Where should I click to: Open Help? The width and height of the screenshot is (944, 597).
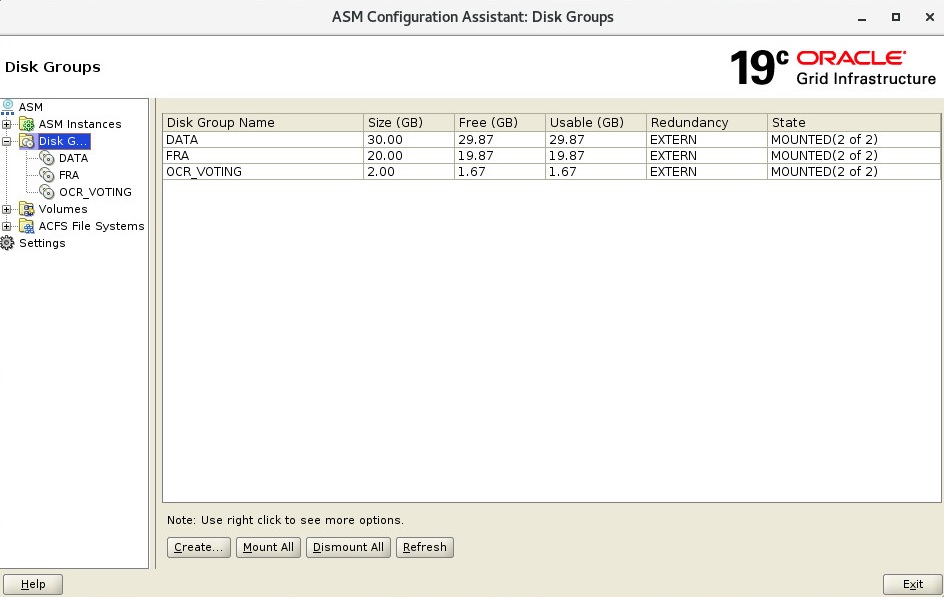(x=33, y=584)
